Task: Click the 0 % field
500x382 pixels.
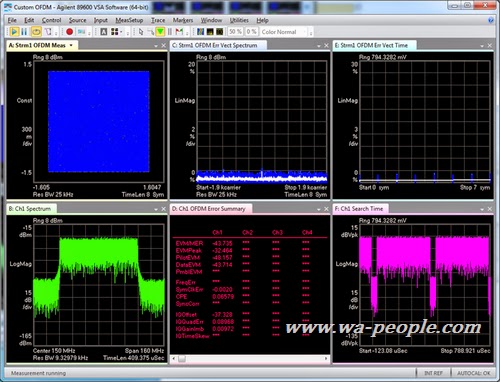Action: [x=252, y=32]
